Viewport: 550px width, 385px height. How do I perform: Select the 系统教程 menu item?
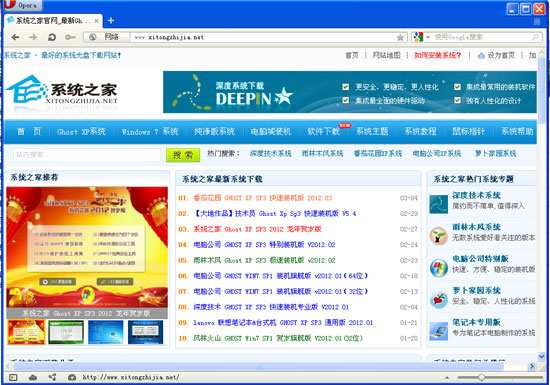[x=420, y=131]
